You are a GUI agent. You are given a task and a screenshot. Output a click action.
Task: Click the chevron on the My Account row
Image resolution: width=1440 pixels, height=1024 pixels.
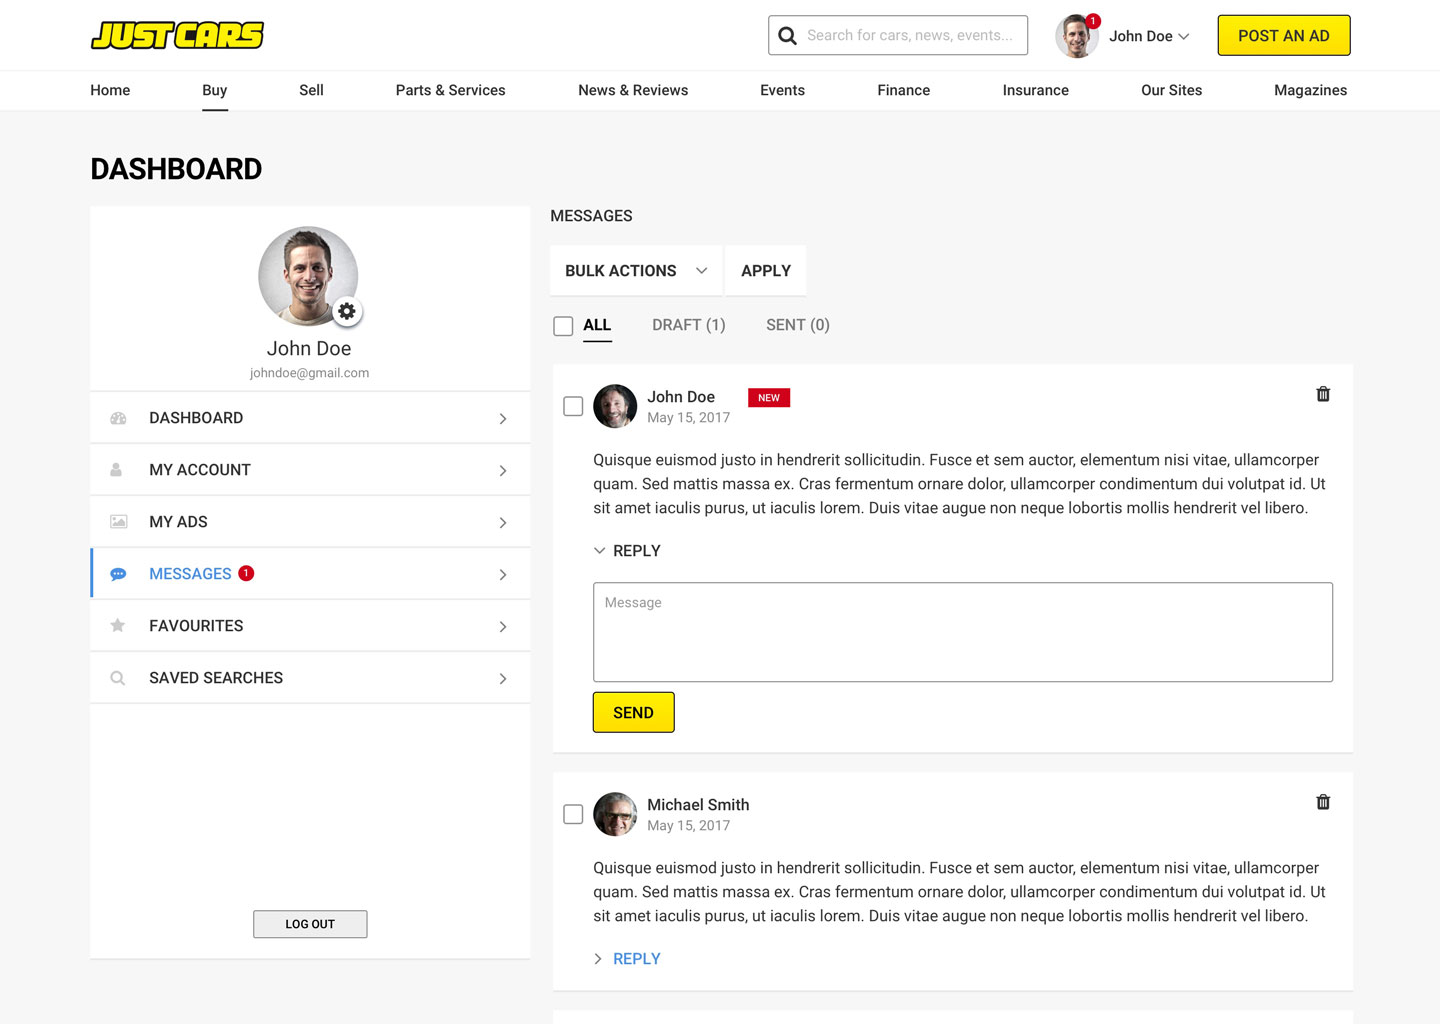[503, 471]
